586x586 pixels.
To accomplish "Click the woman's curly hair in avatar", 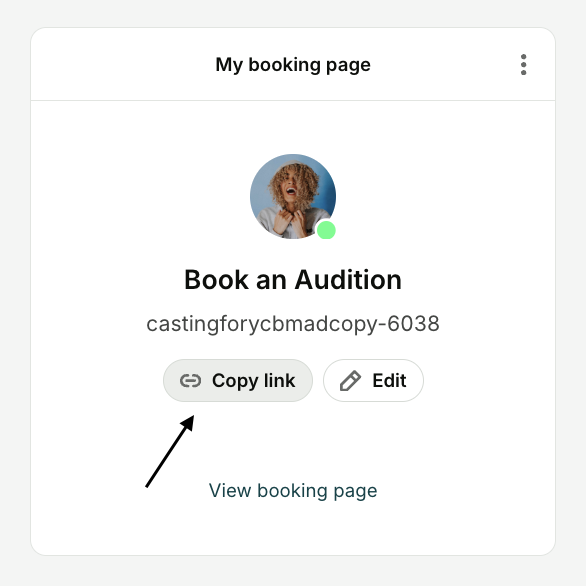I will pos(294,179).
